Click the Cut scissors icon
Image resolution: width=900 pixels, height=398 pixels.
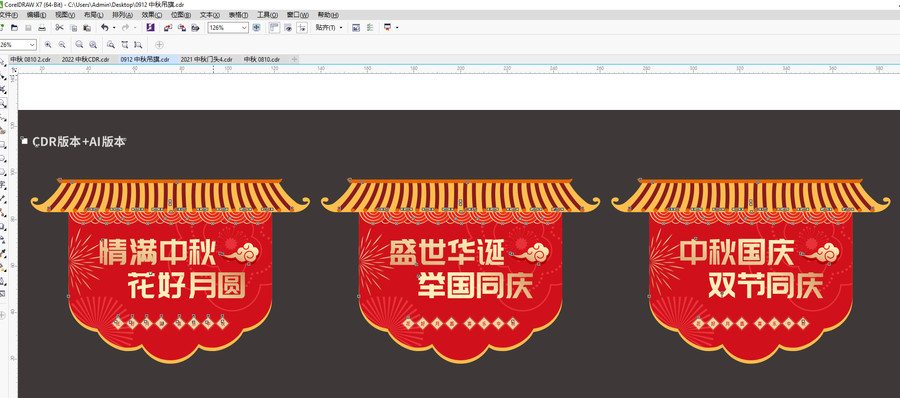tap(59, 28)
